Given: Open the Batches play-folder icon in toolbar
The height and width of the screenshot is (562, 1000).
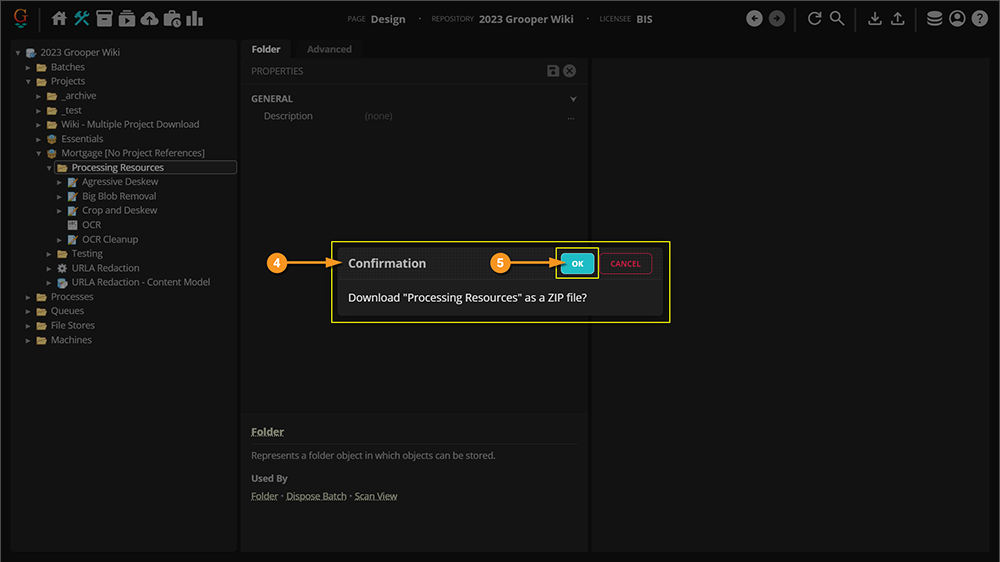Looking at the screenshot, I should pos(127,18).
